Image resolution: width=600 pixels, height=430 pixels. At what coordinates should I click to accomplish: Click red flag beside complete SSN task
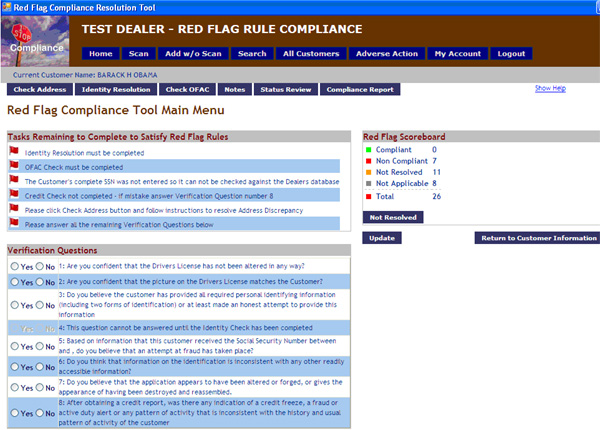[x=14, y=179]
